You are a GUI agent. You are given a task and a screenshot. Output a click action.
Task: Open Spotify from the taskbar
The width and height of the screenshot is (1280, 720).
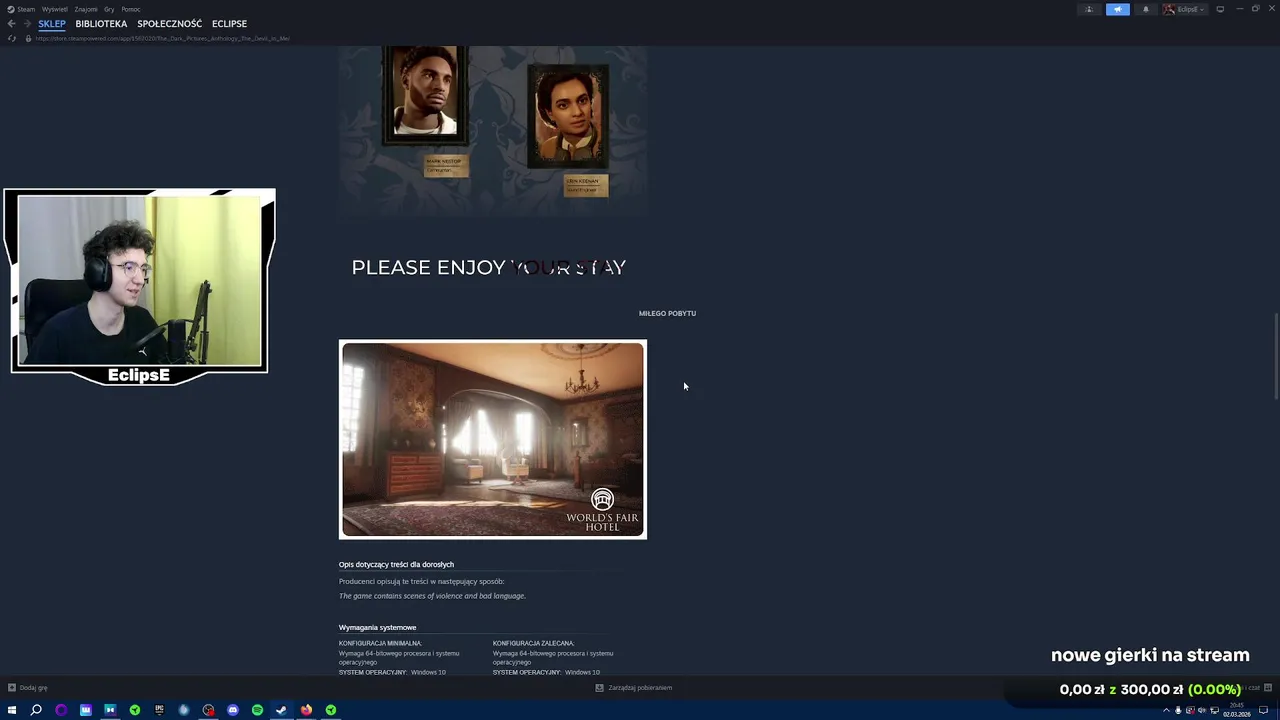257,710
